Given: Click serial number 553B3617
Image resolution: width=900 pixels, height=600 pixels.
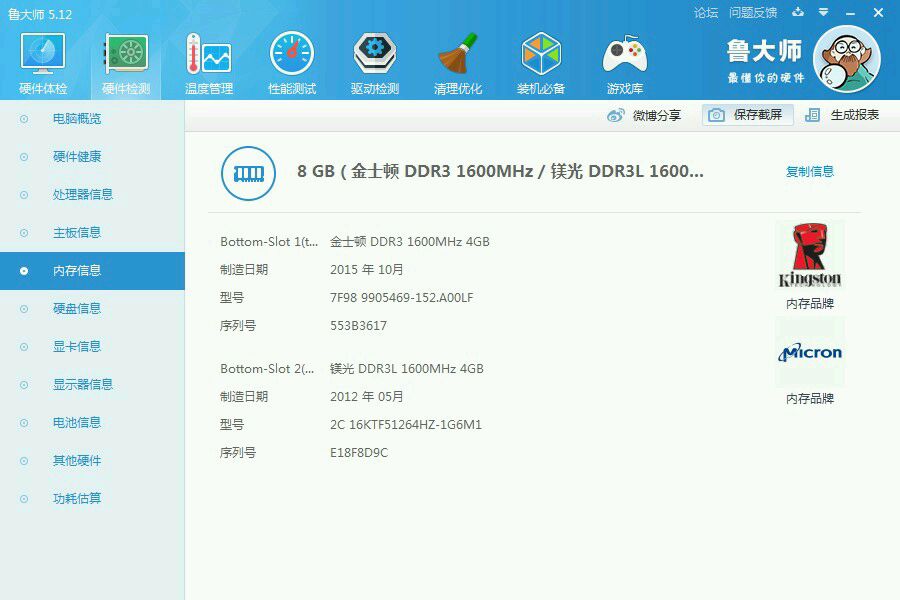Looking at the screenshot, I should 358,326.
